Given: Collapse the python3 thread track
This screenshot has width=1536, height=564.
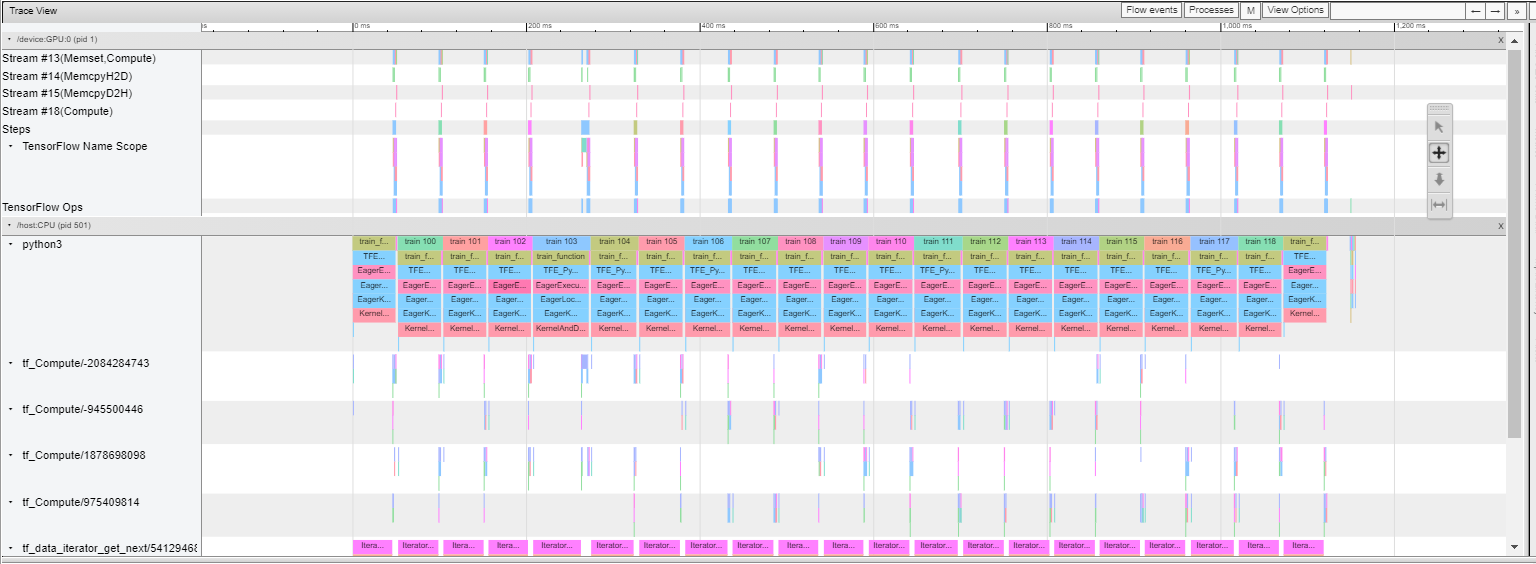Looking at the screenshot, I should (11, 244).
